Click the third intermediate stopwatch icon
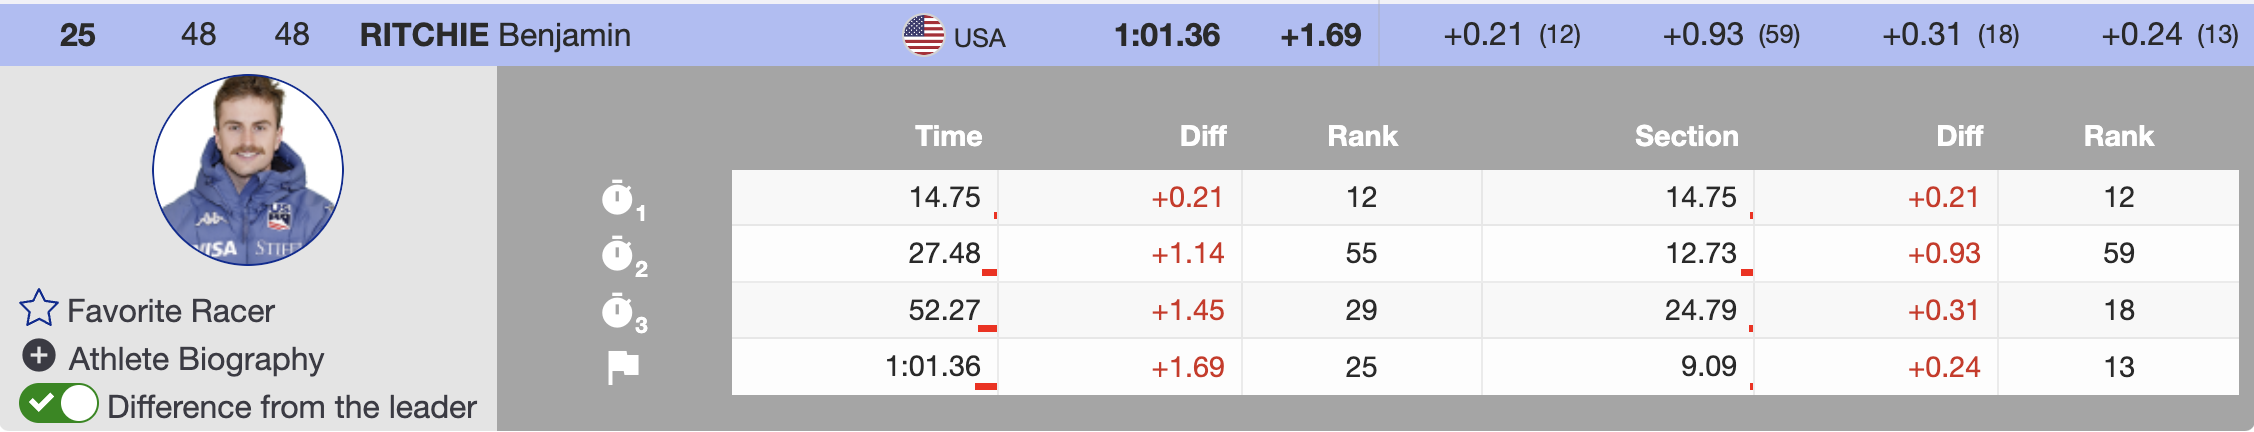 pyautogui.click(x=618, y=311)
